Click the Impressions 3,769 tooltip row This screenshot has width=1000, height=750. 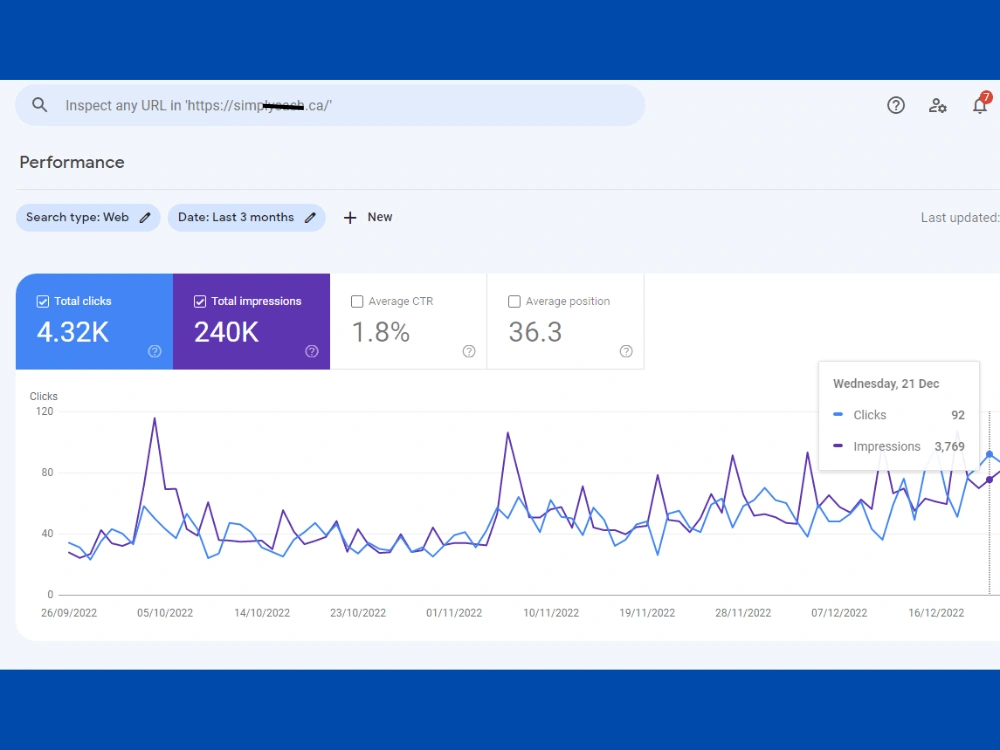(899, 446)
